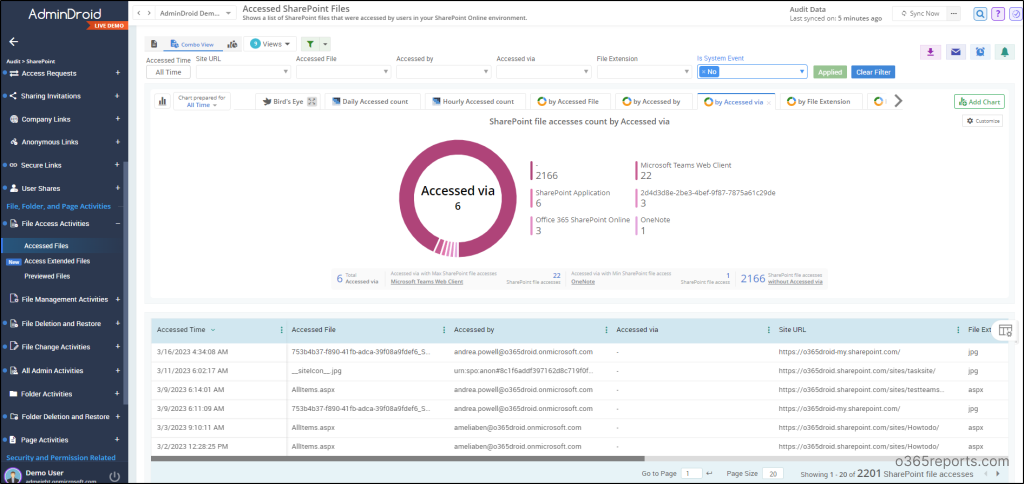Click the green filter funnel icon
The width and height of the screenshot is (1024, 484).
pos(310,44)
